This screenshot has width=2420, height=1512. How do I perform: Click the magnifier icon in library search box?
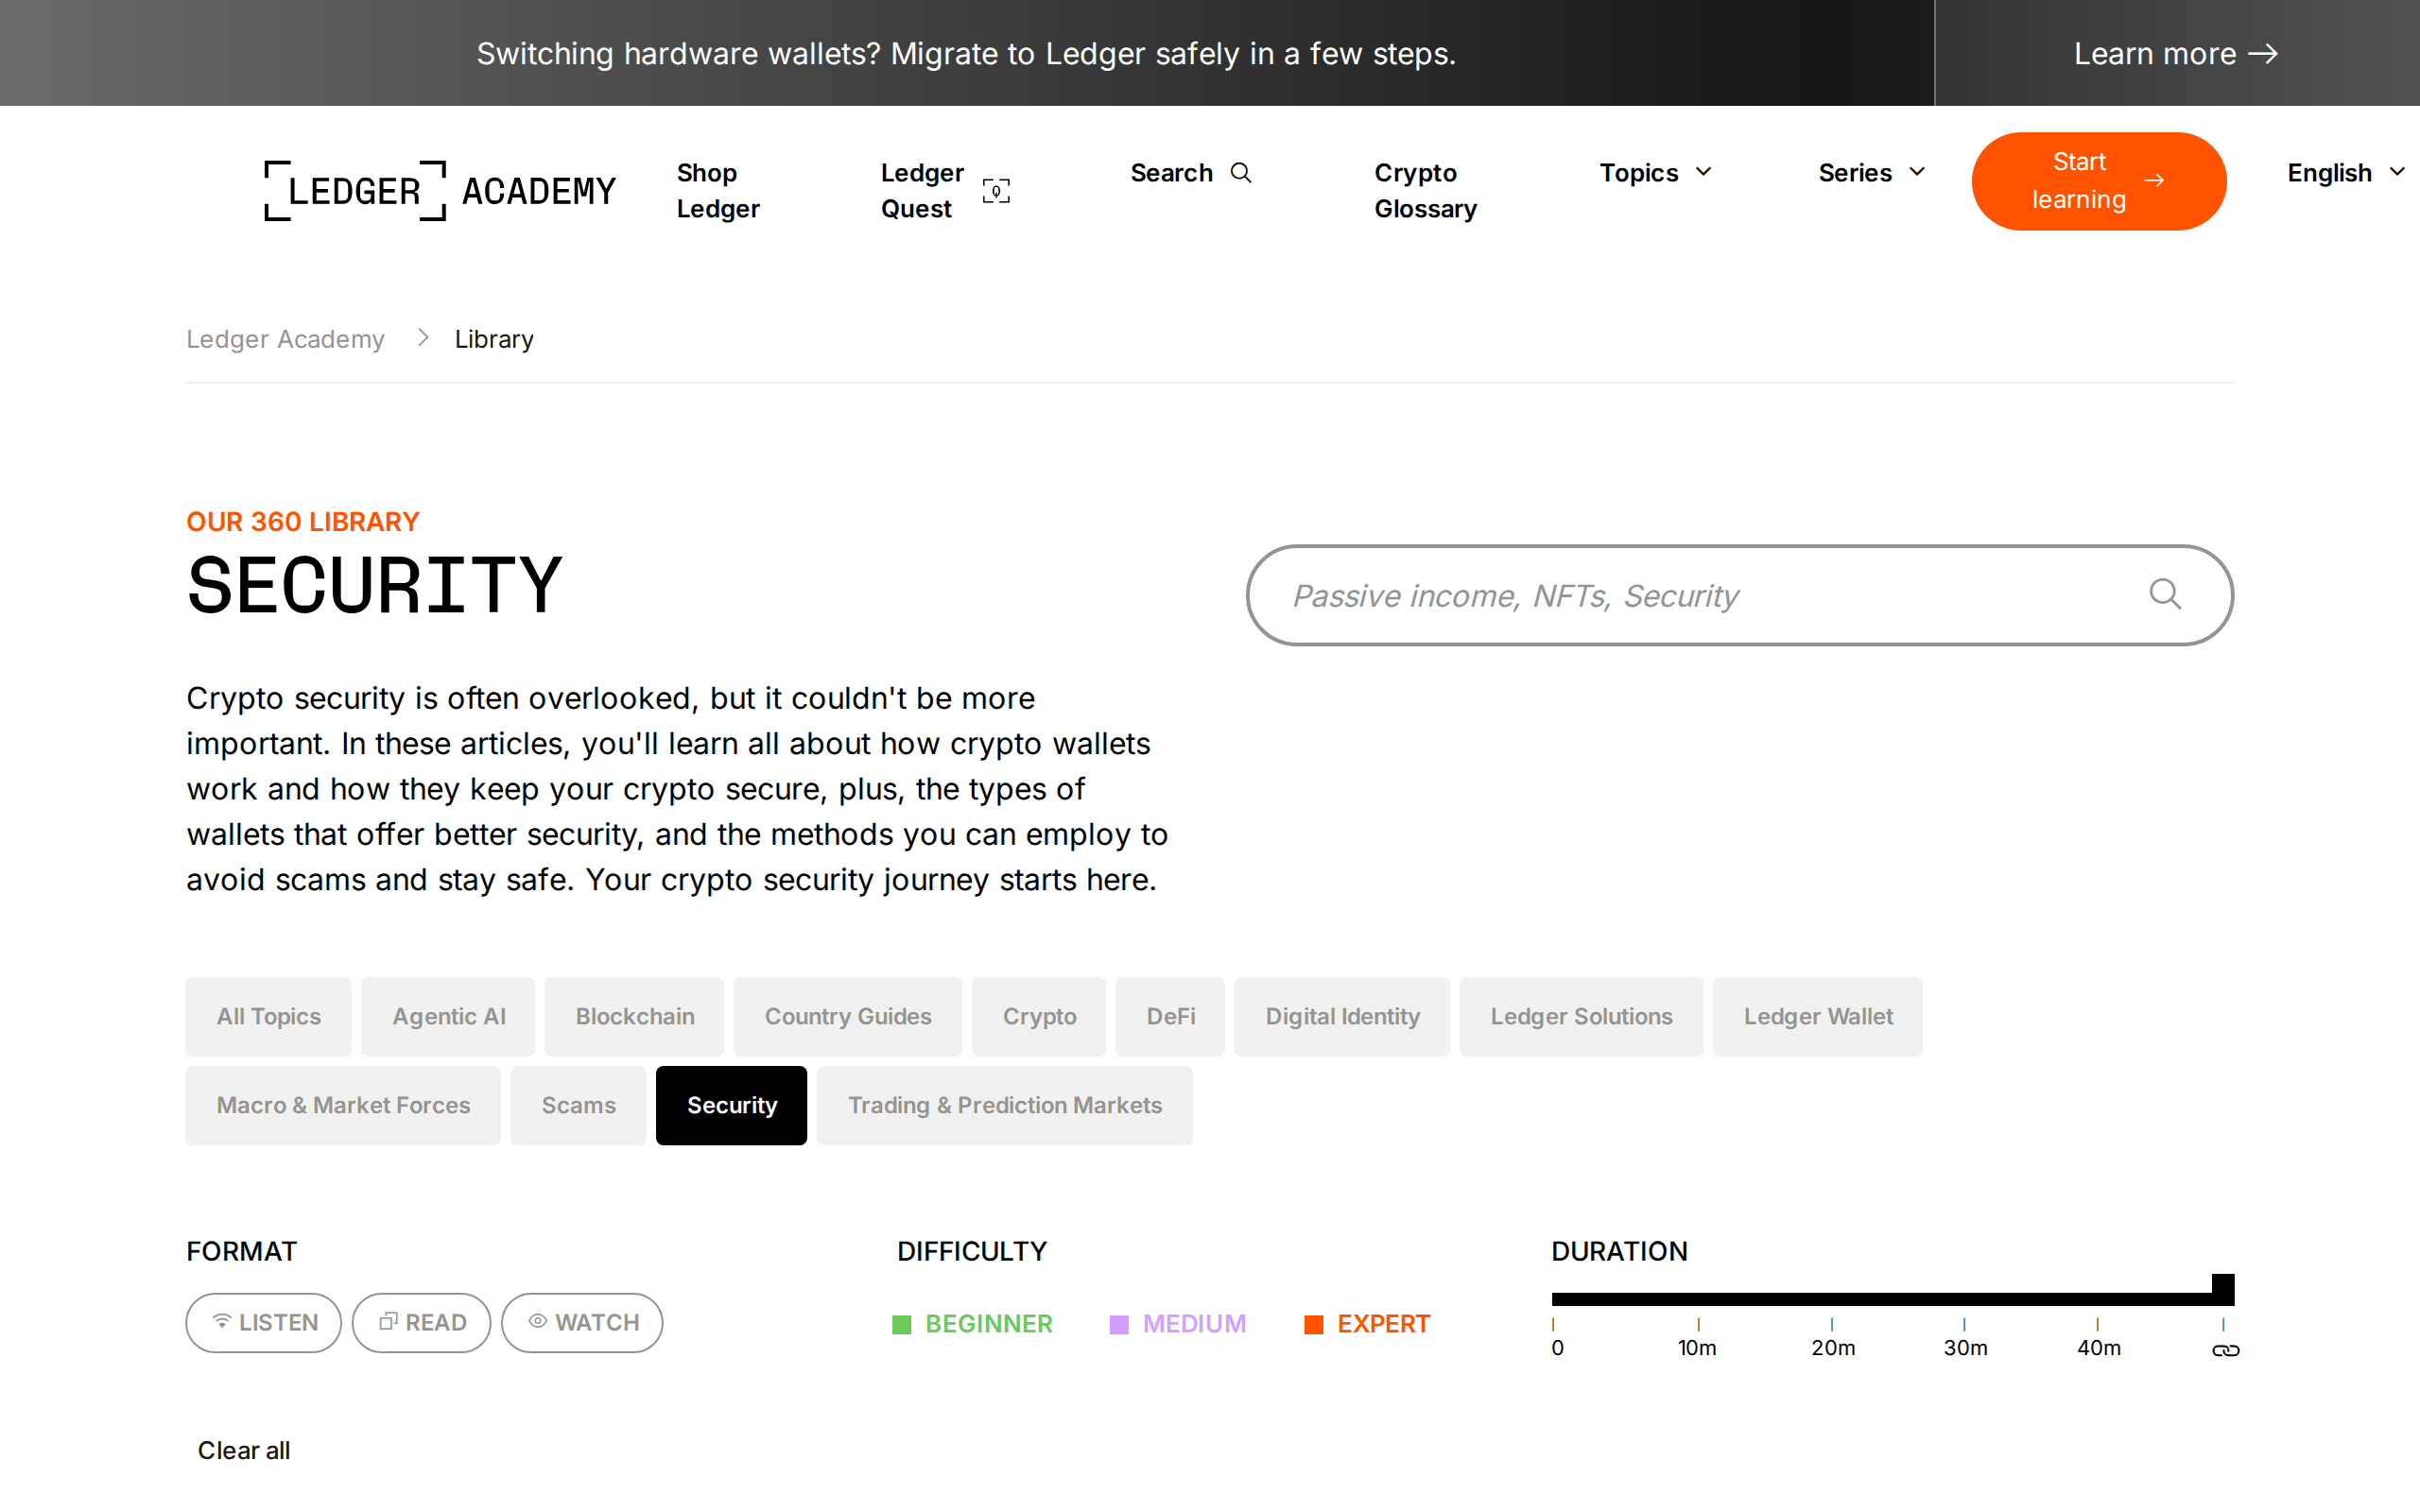(x=2165, y=594)
